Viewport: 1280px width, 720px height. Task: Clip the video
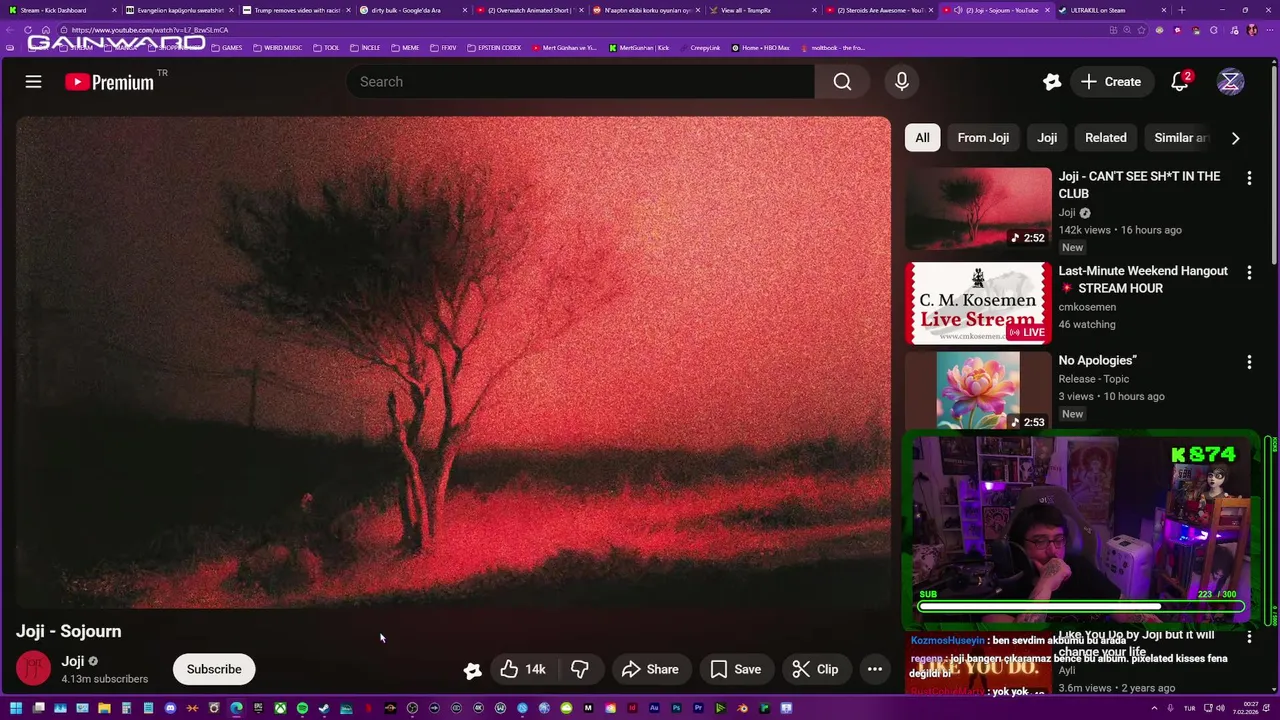pos(816,669)
